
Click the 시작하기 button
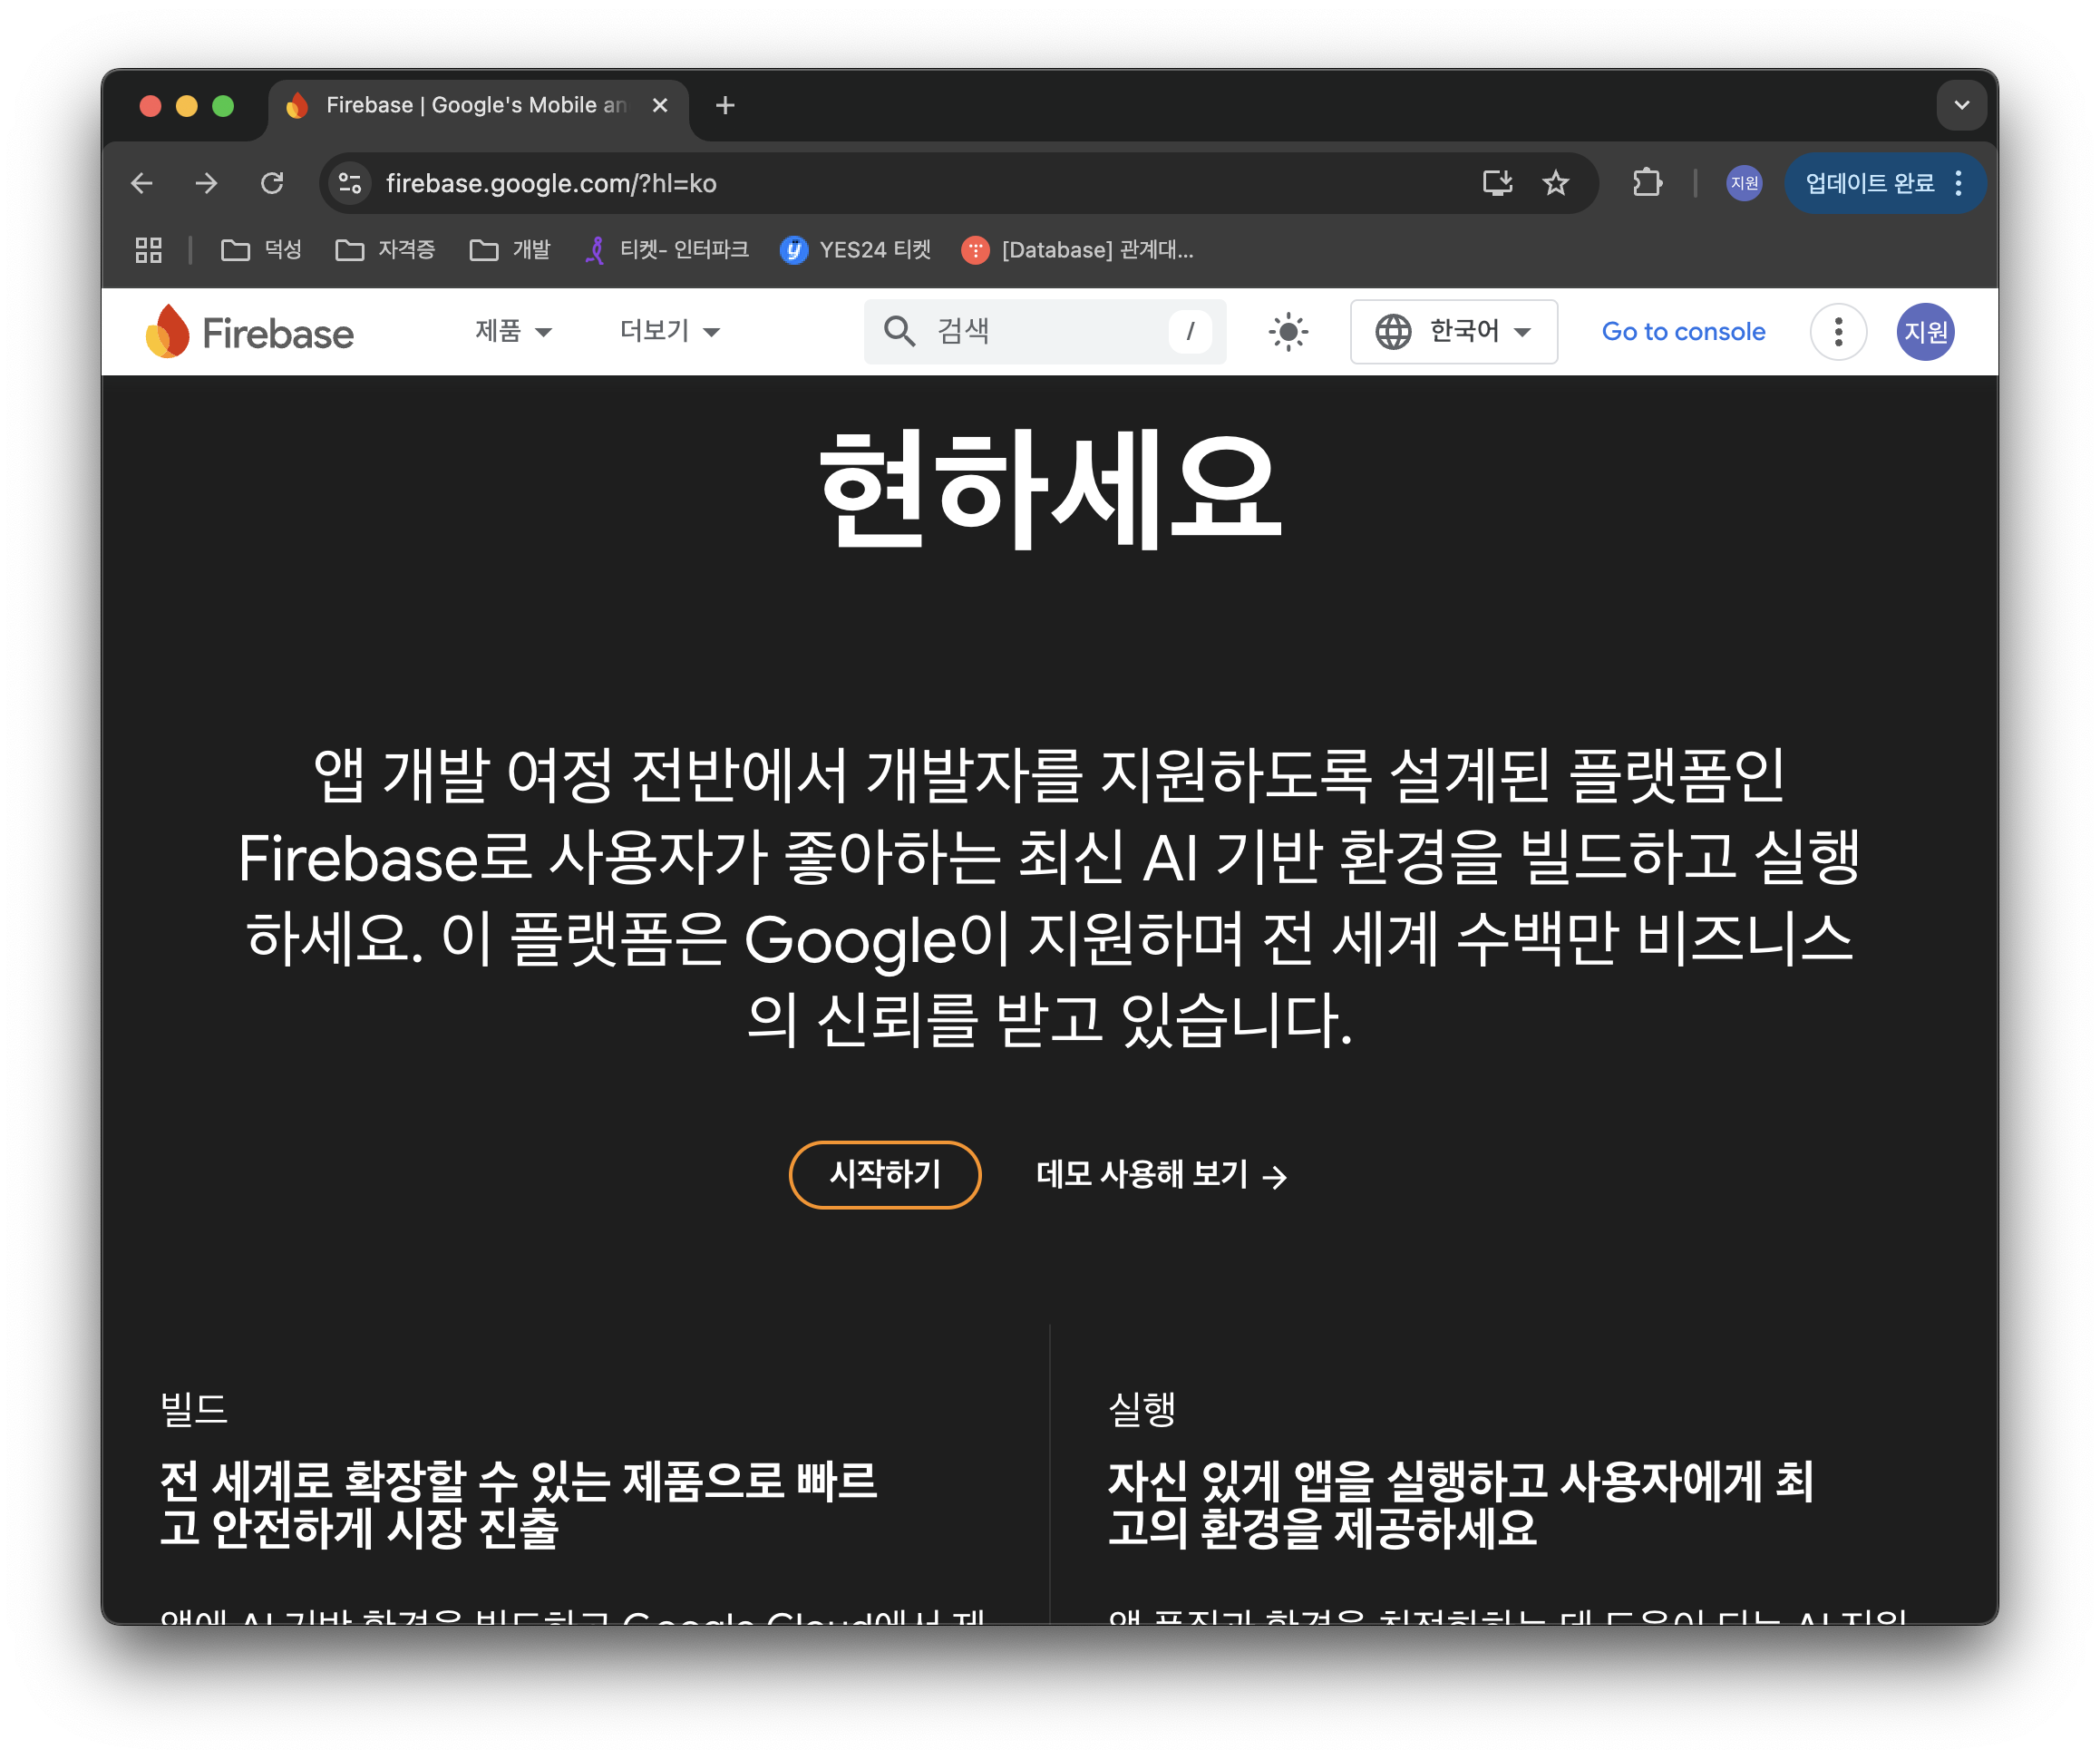(x=884, y=1174)
